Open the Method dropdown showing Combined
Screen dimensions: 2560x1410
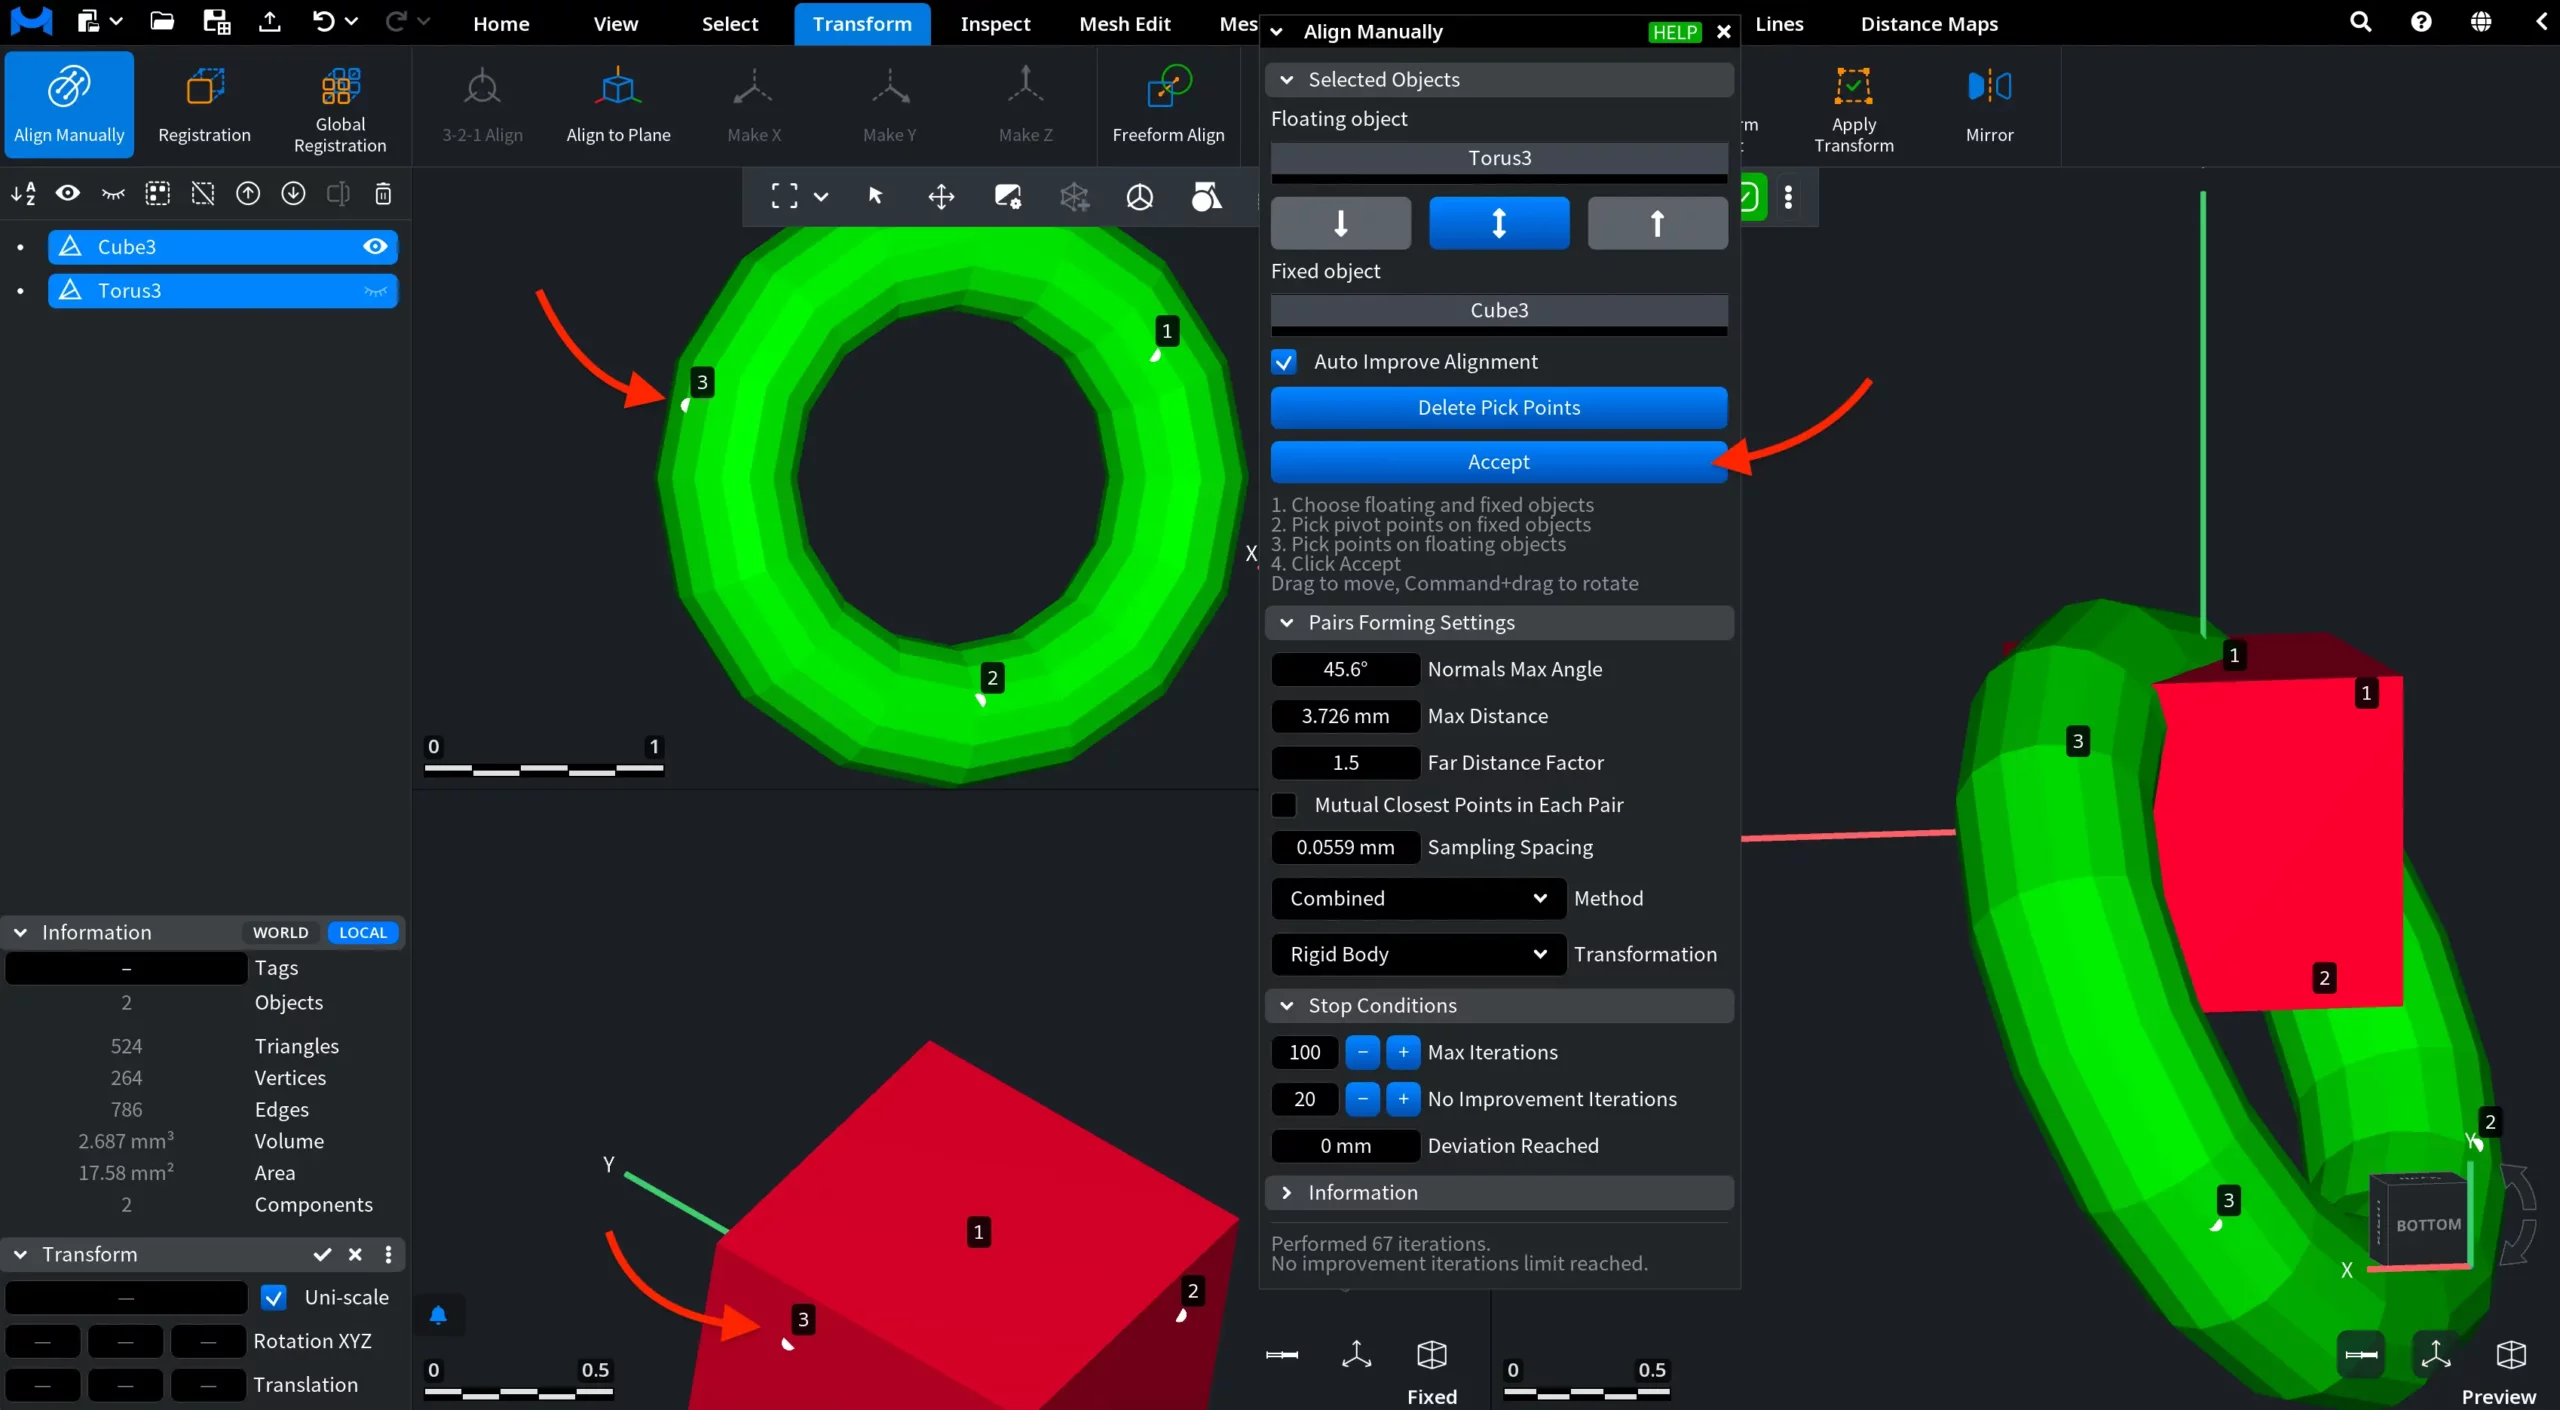click(1418, 898)
